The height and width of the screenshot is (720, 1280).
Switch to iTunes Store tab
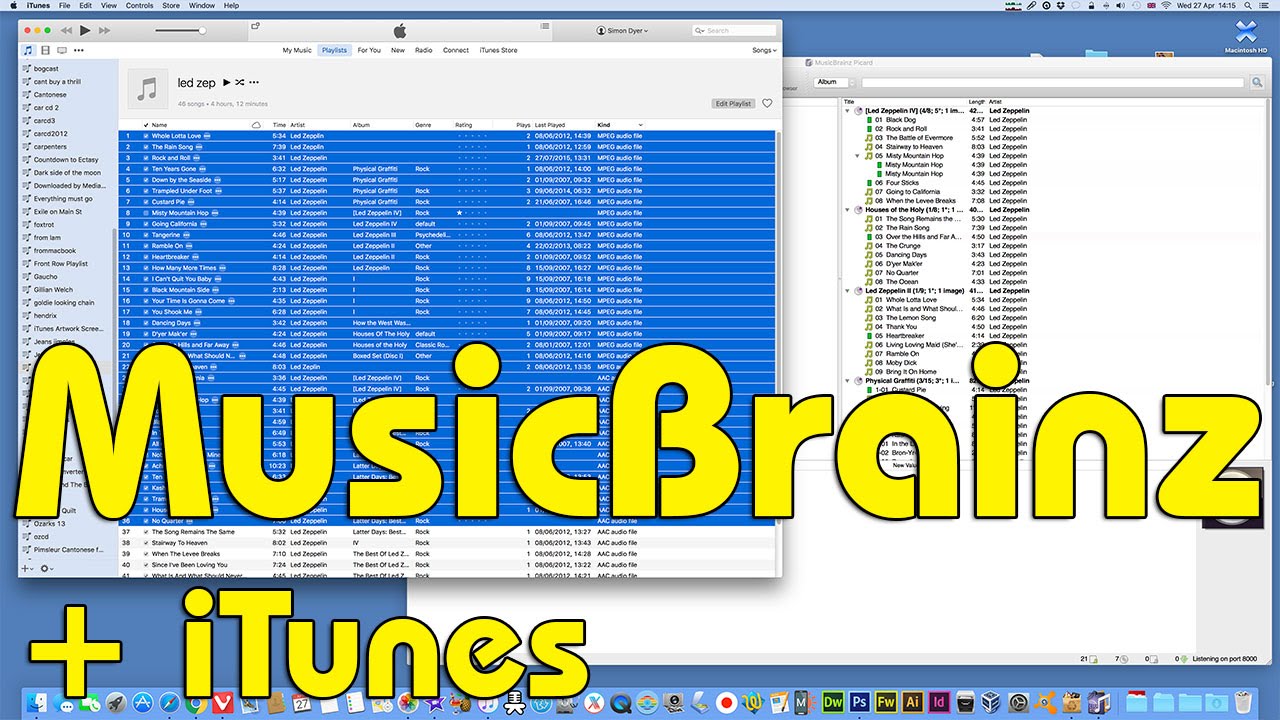[x=499, y=50]
